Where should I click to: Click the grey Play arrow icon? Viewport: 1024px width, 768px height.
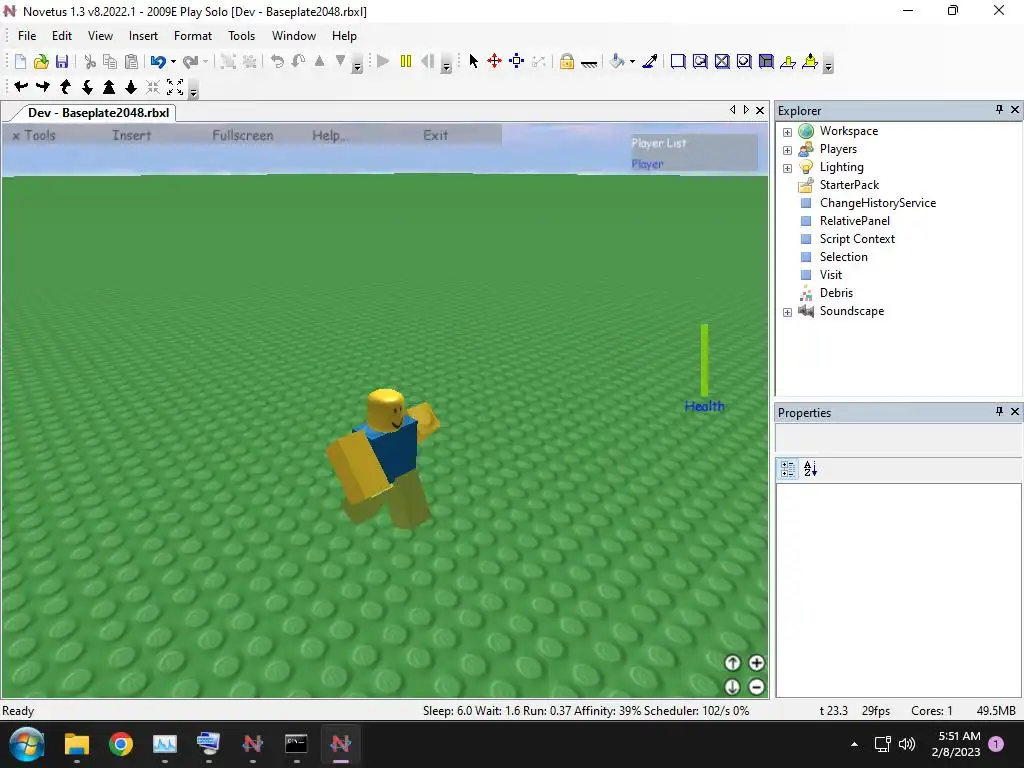pos(383,61)
